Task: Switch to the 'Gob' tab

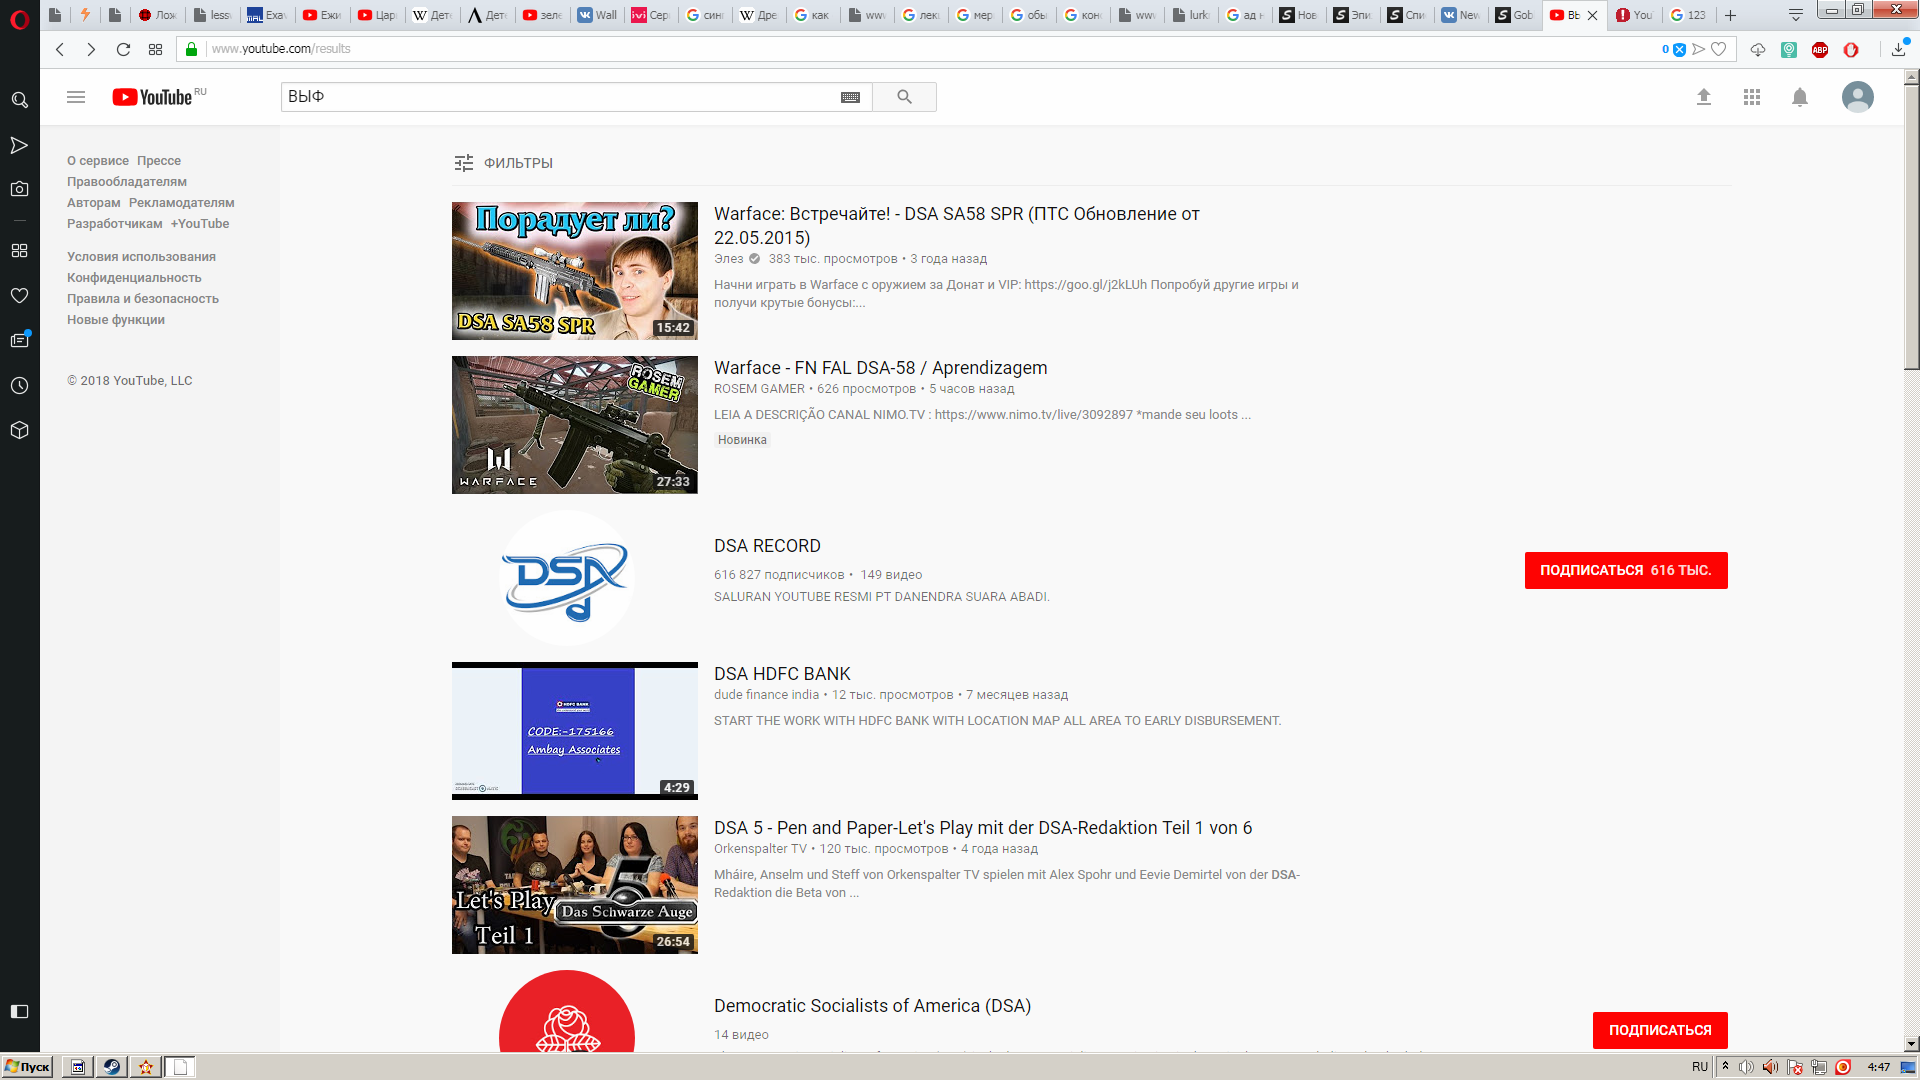Action: coord(1515,15)
